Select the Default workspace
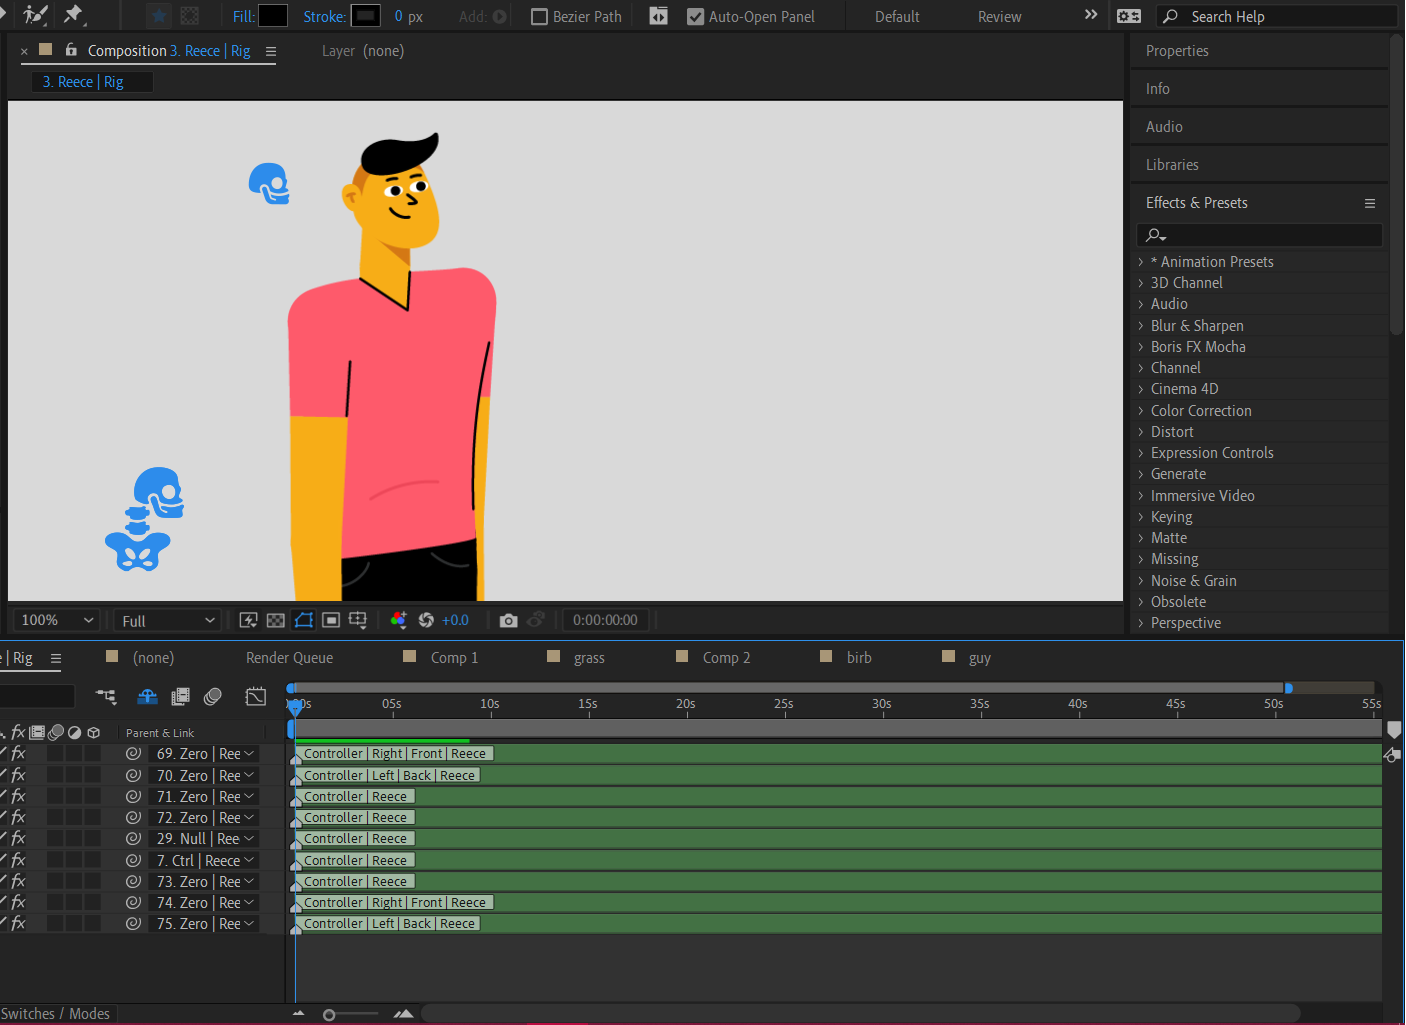This screenshot has width=1406, height=1025. click(x=897, y=17)
